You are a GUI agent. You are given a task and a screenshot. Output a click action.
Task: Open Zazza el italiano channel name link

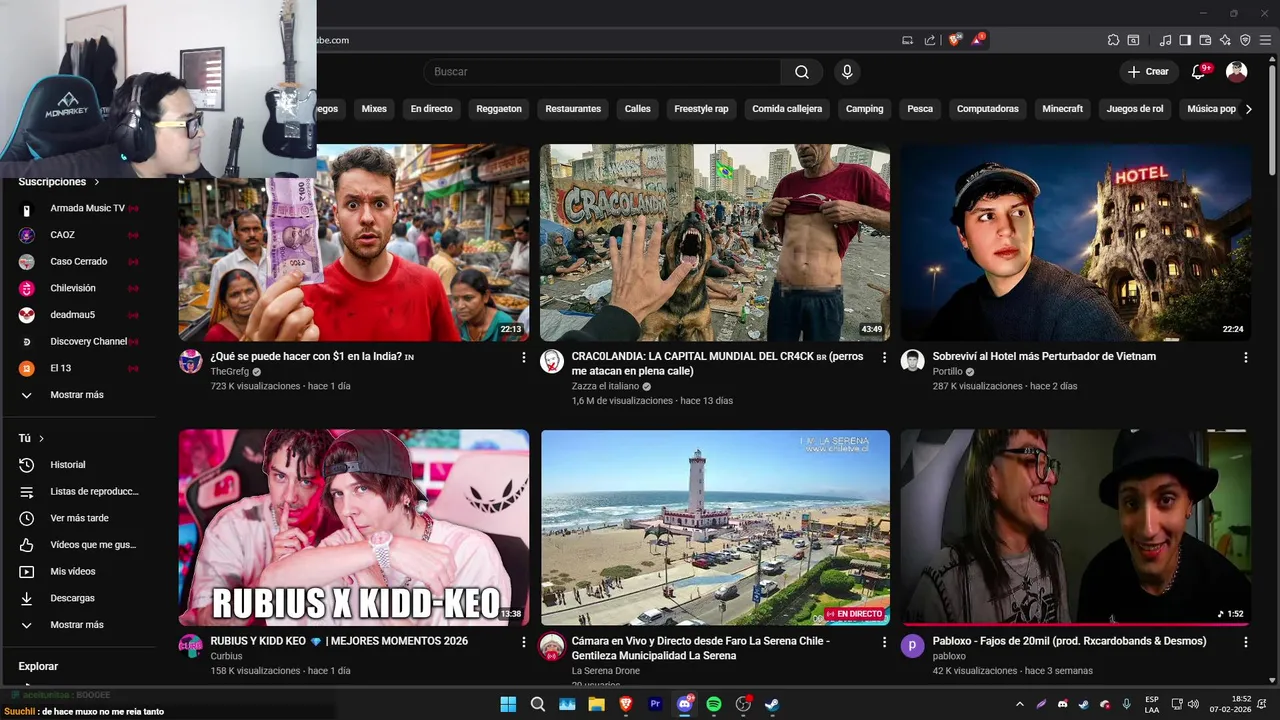point(605,386)
